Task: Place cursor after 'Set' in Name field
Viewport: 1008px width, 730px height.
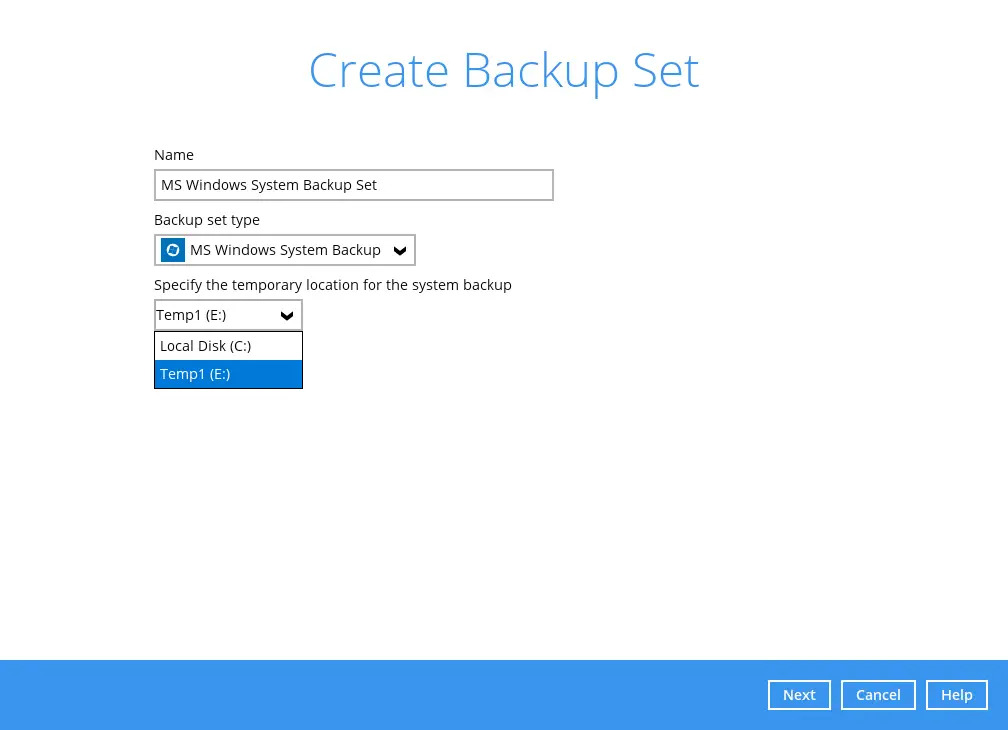Action: click(378, 185)
